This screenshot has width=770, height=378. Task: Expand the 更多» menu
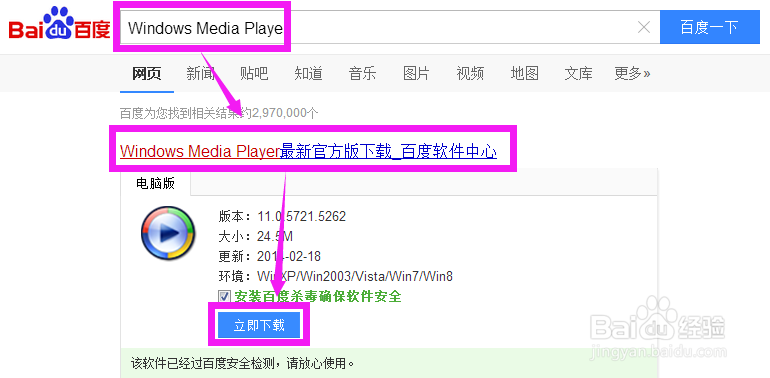coord(632,74)
